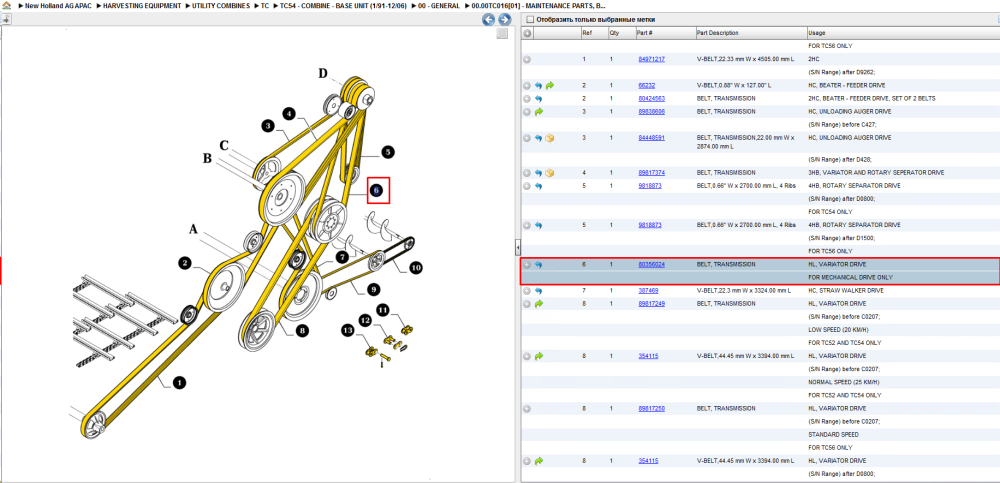Open part number link 84448591
This screenshot has width=1000, height=483.
[x=652, y=138]
